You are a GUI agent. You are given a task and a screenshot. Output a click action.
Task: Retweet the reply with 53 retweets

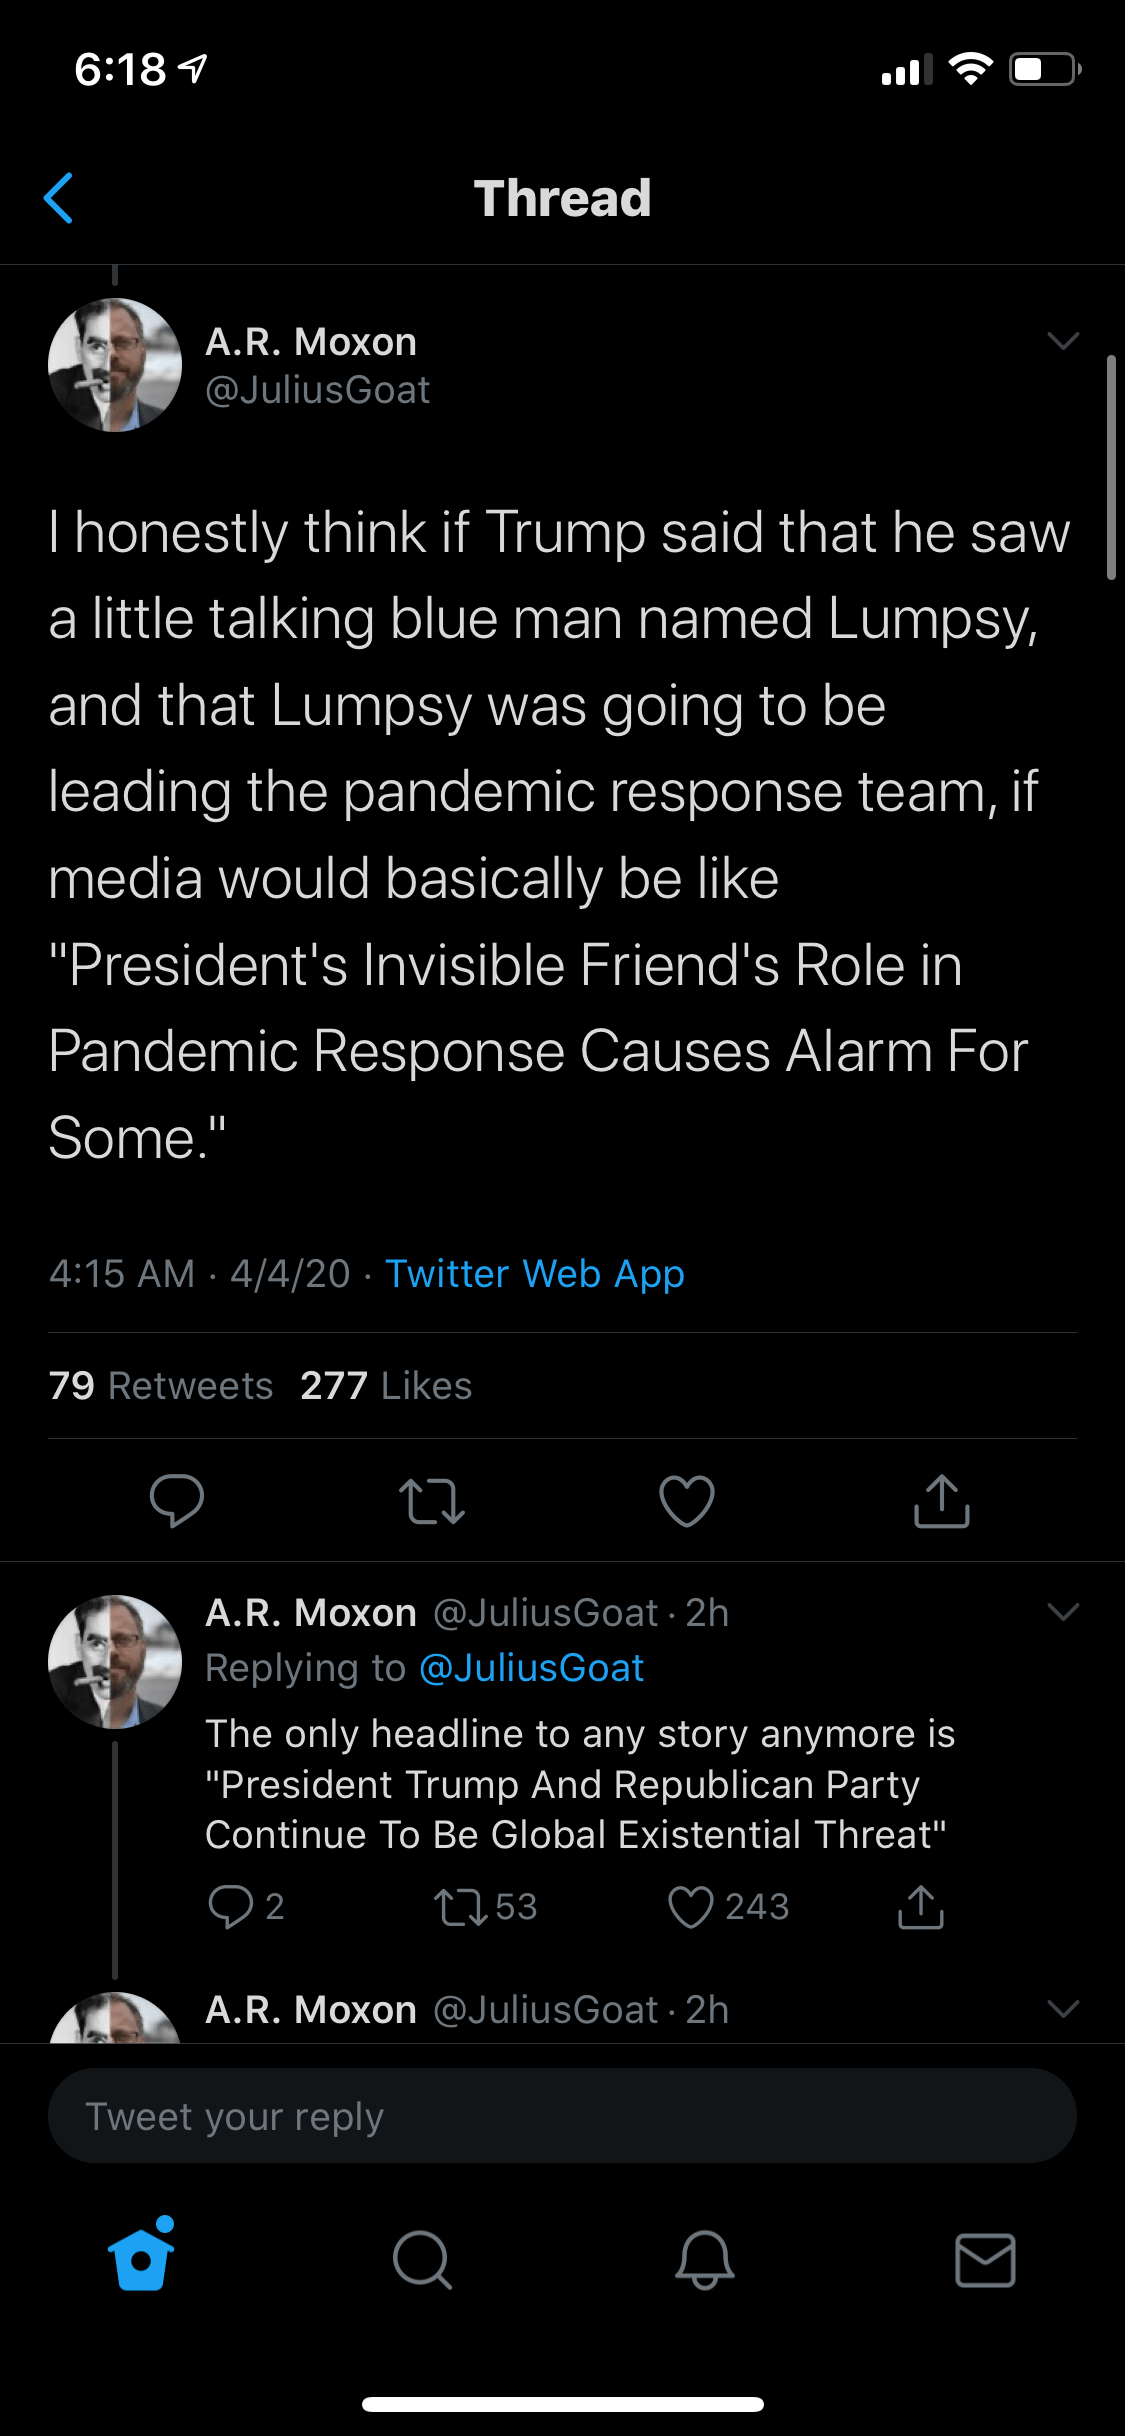click(x=460, y=1907)
